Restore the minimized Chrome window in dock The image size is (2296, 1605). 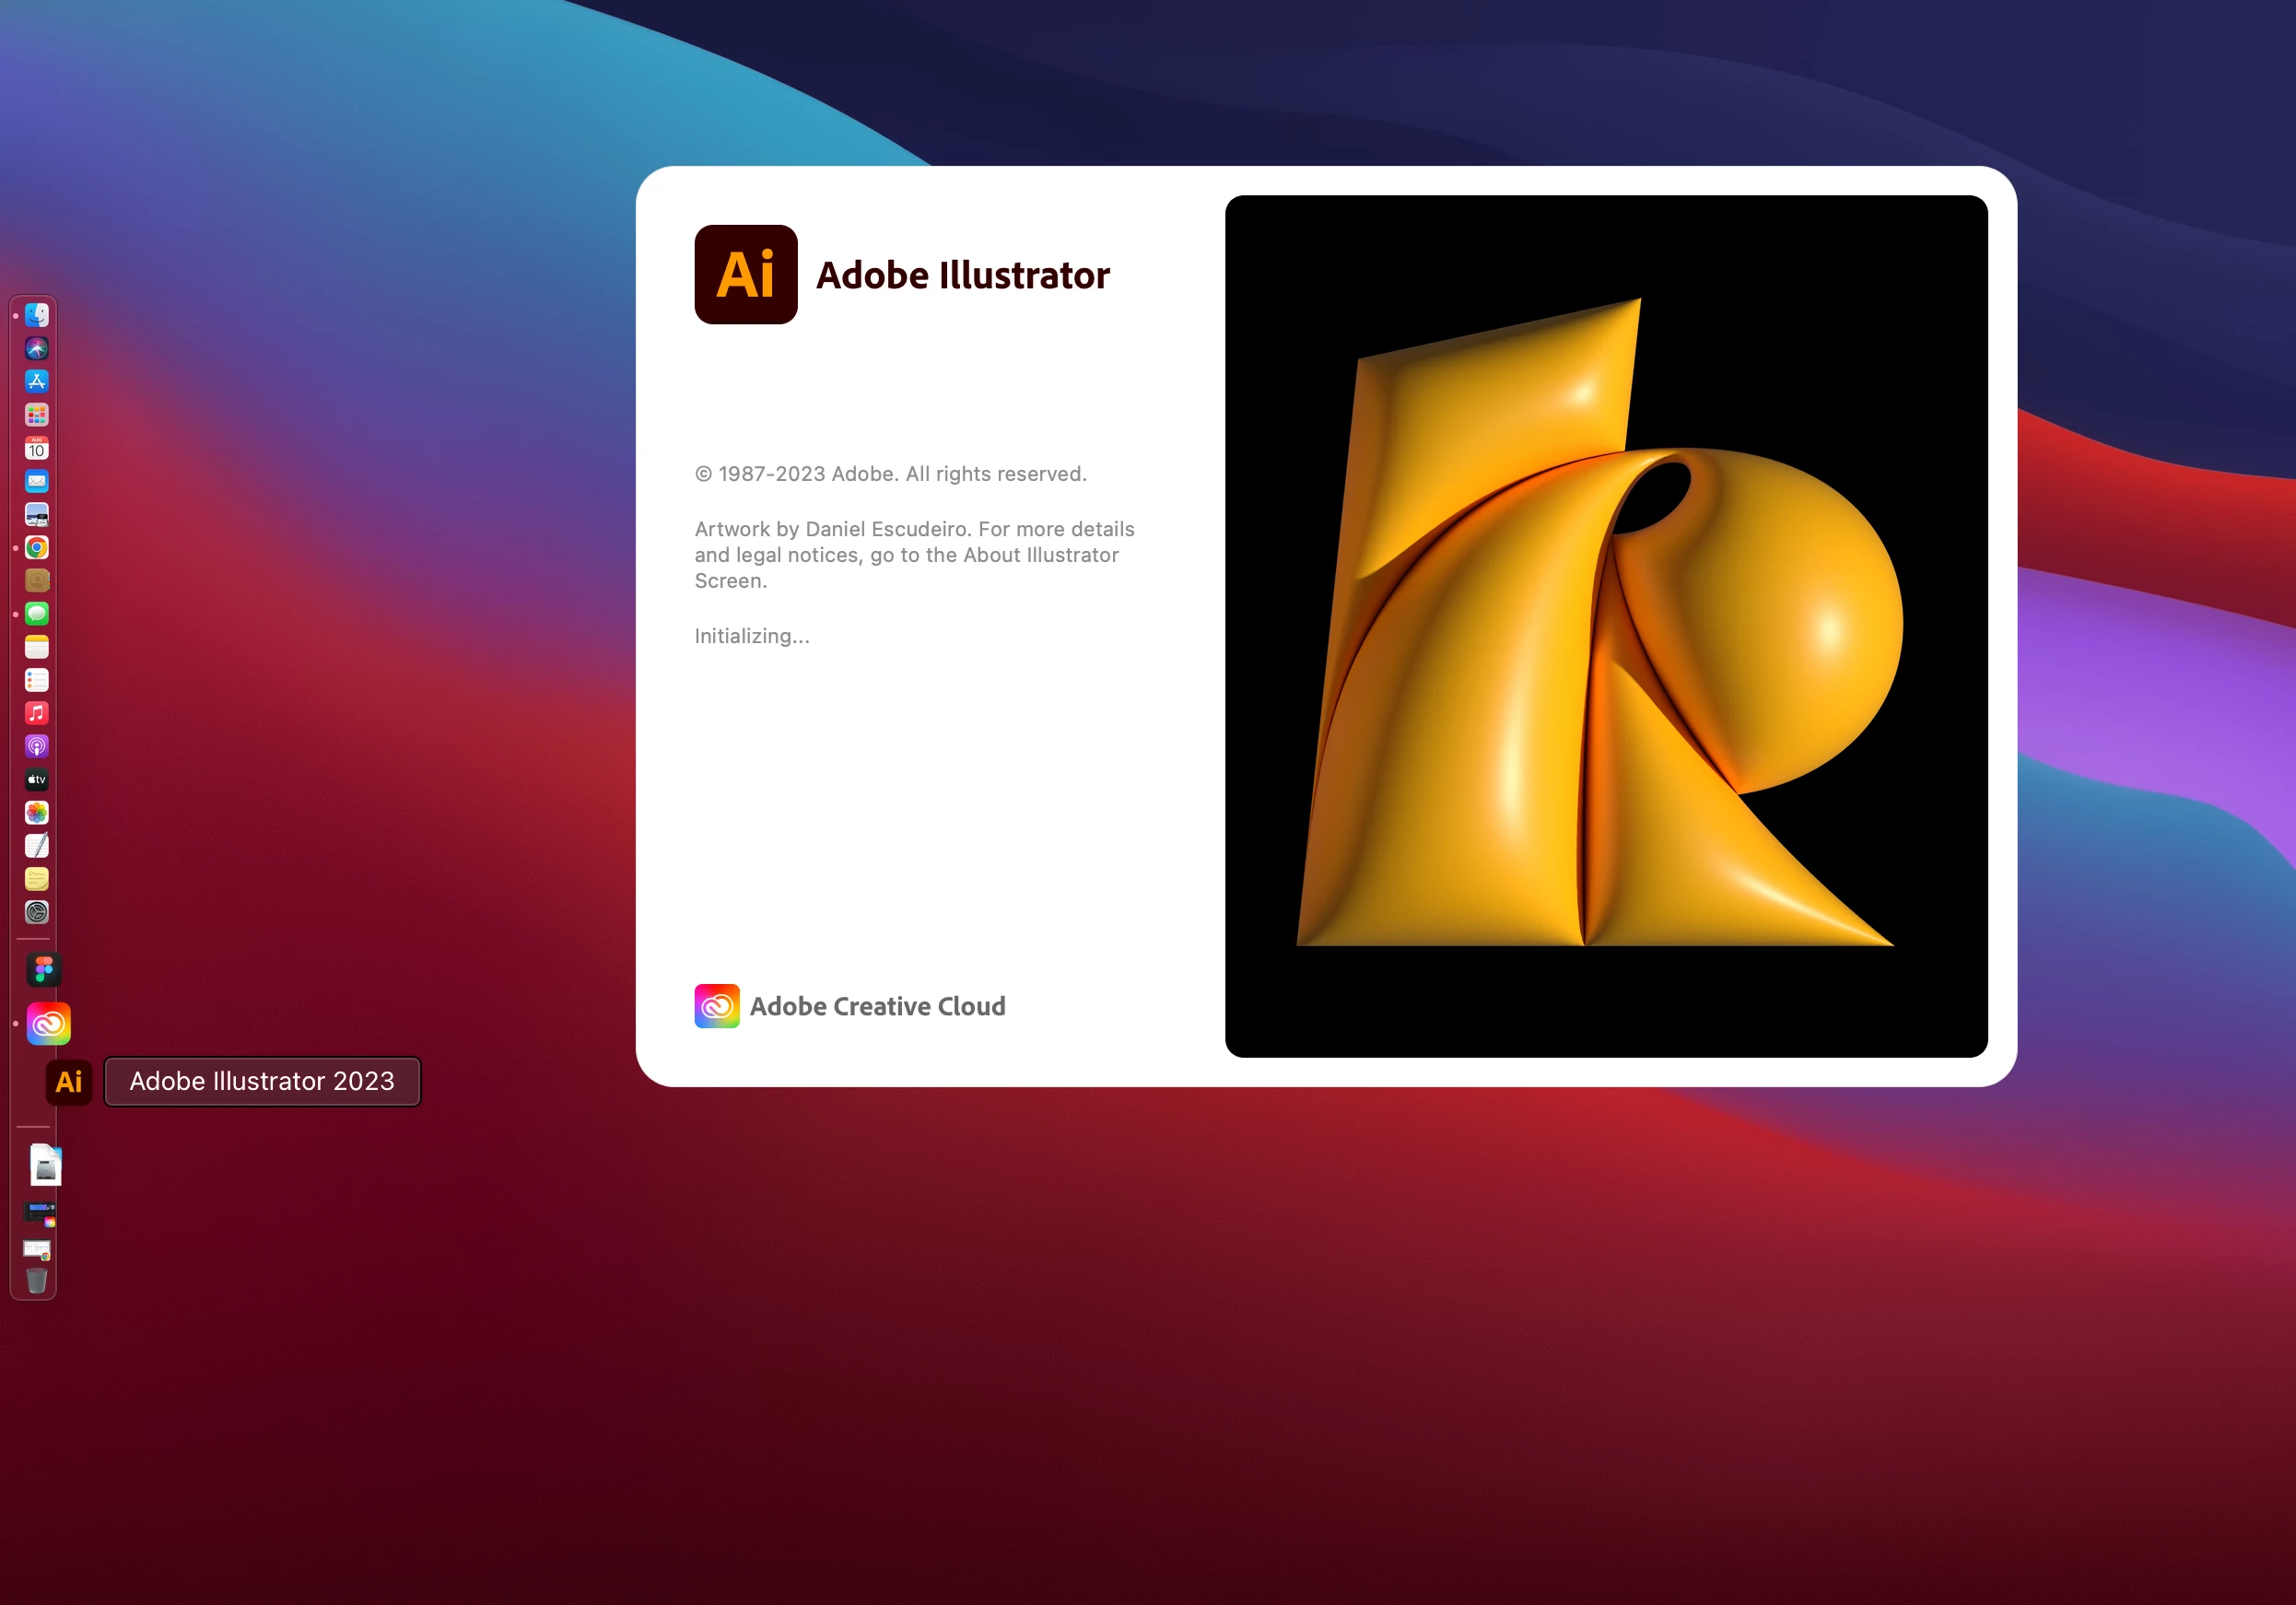click(x=38, y=1249)
